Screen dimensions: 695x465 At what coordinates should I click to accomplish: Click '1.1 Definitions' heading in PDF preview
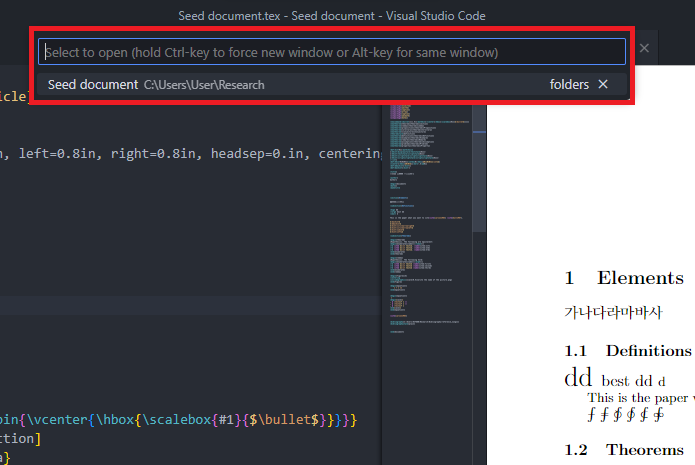click(x=628, y=351)
